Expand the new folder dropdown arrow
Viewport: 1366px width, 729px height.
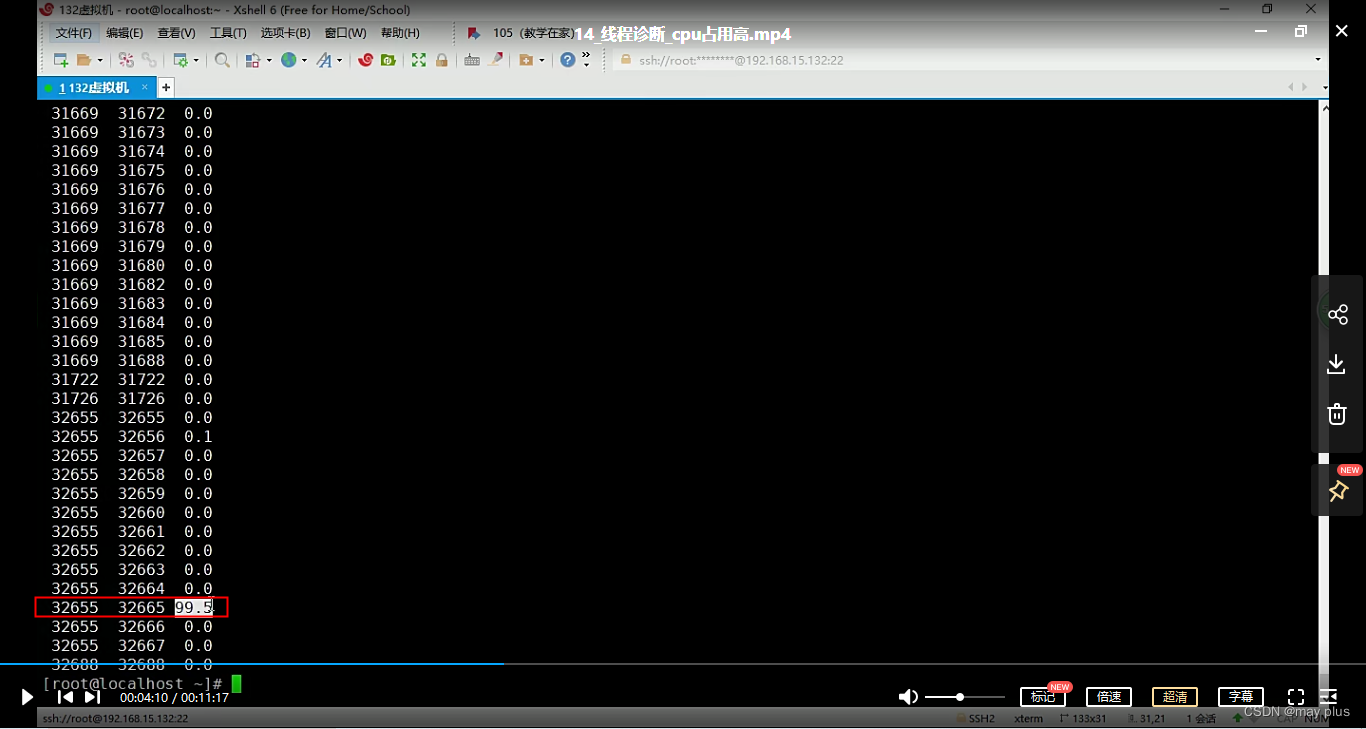(542, 60)
